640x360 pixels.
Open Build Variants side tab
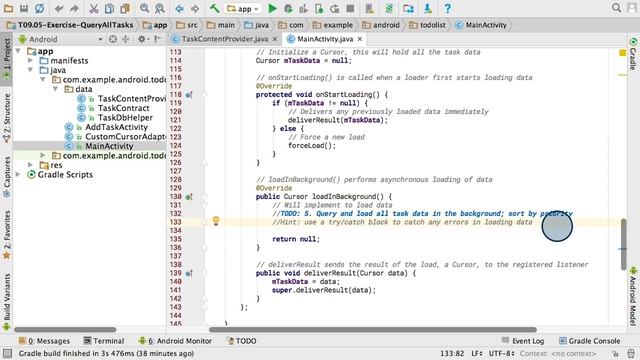pyautogui.click(x=7, y=302)
